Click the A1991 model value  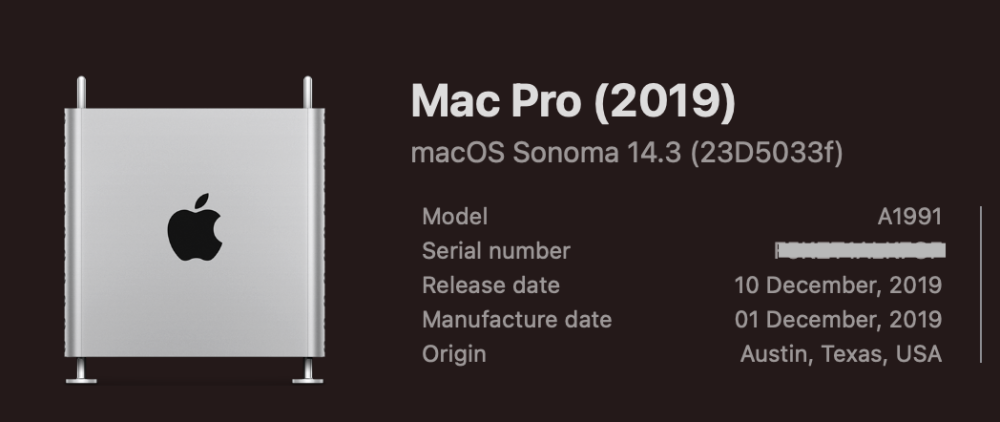(x=909, y=217)
